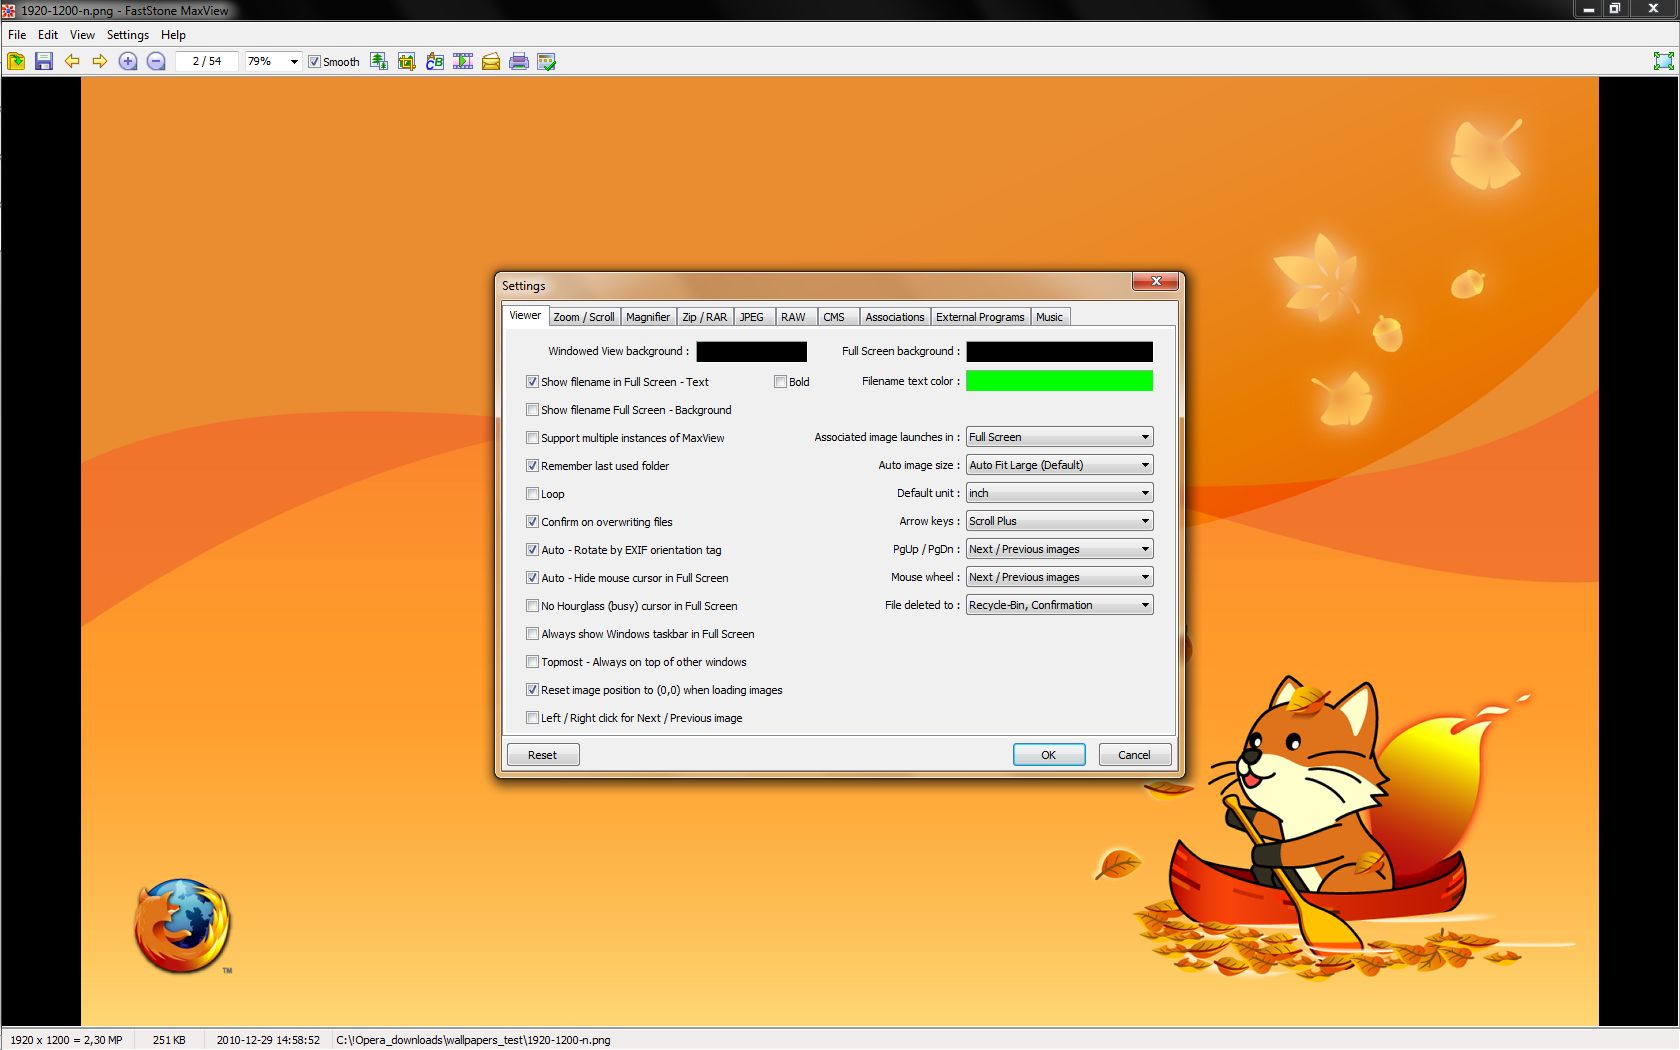
Task: Uncheck Confirm on overwriting files
Action: 532,522
